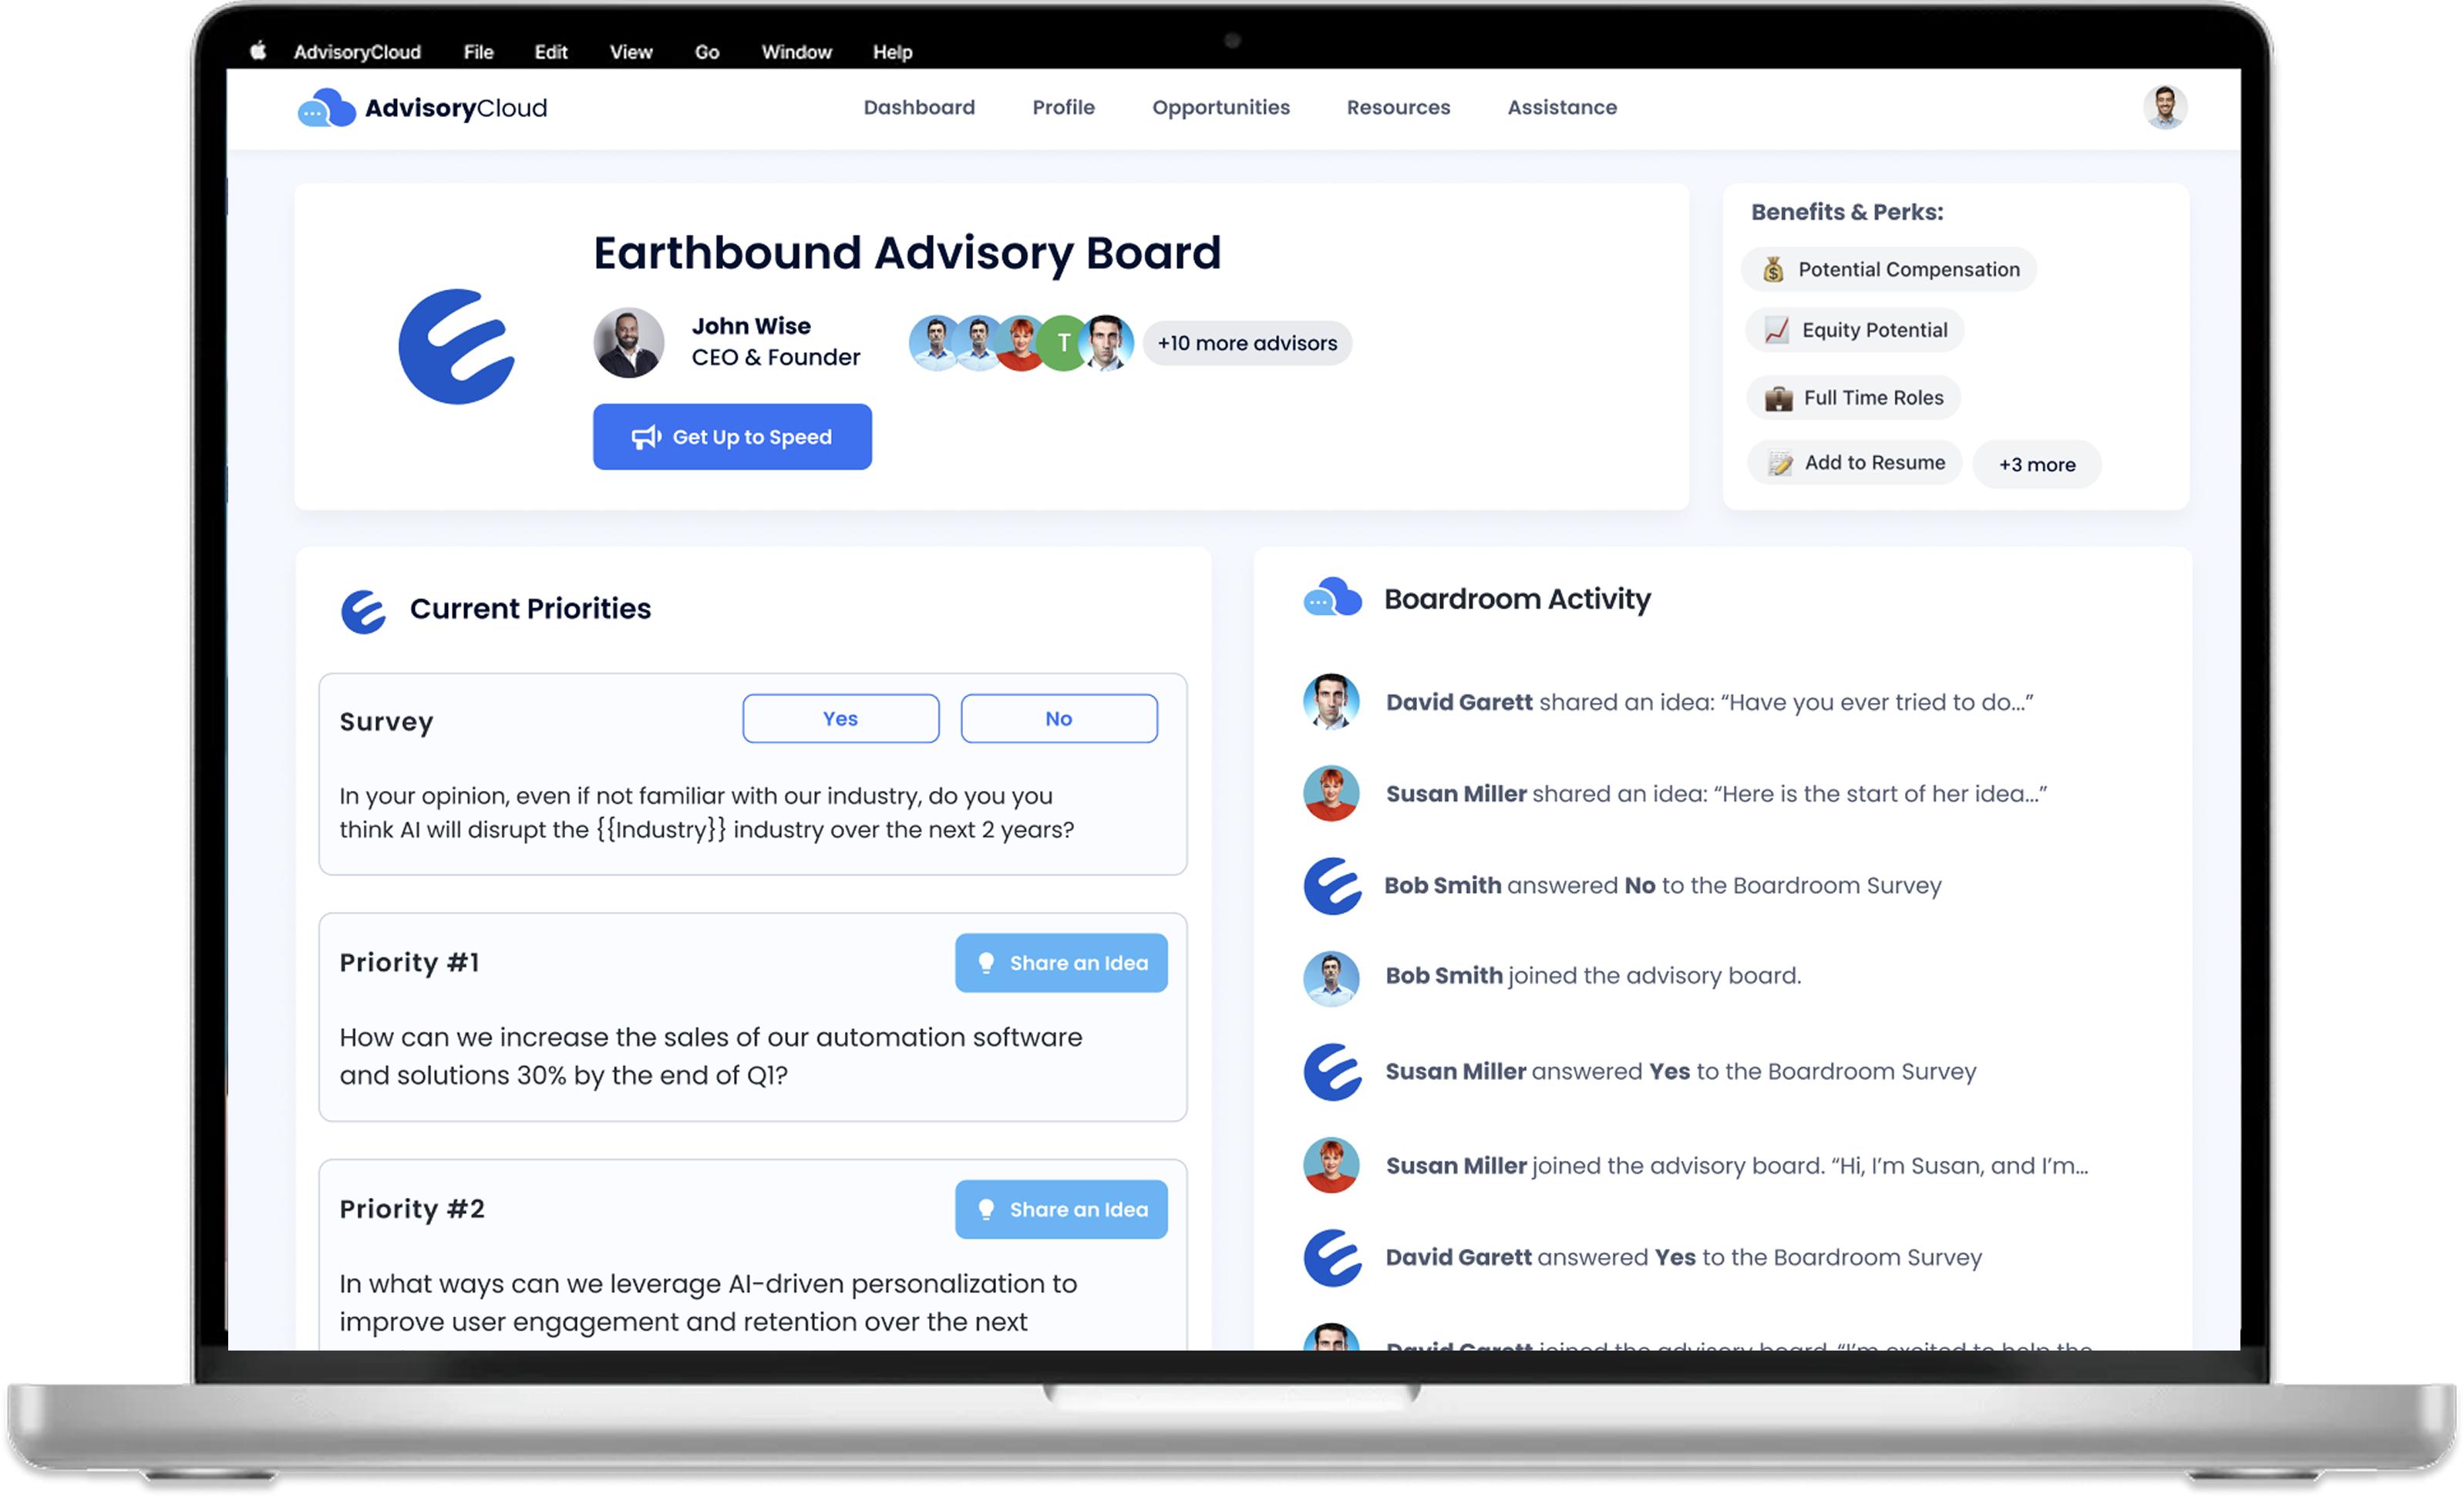Switch to Opportunities tab

[x=1220, y=107]
